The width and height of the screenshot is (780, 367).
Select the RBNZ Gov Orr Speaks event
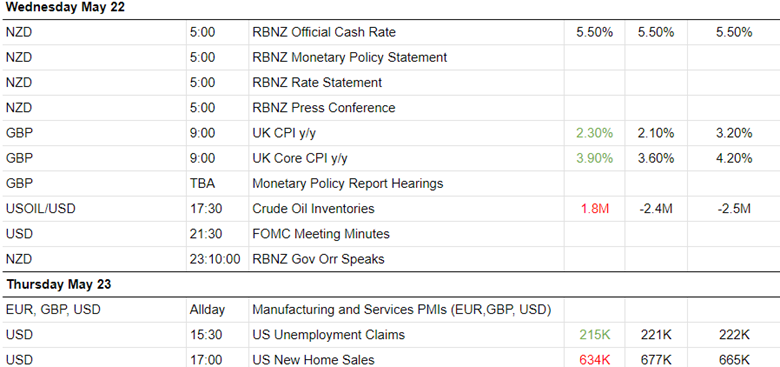tap(318, 259)
